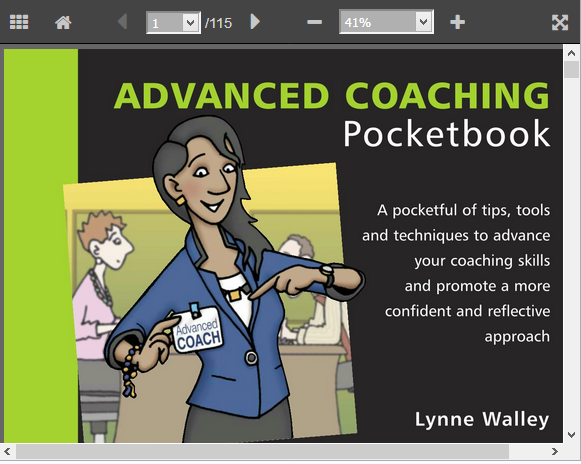The height and width of the screenshot is (464, 581).
Task: Click the horizontal scrollbar right arrow
Action: 554,451
